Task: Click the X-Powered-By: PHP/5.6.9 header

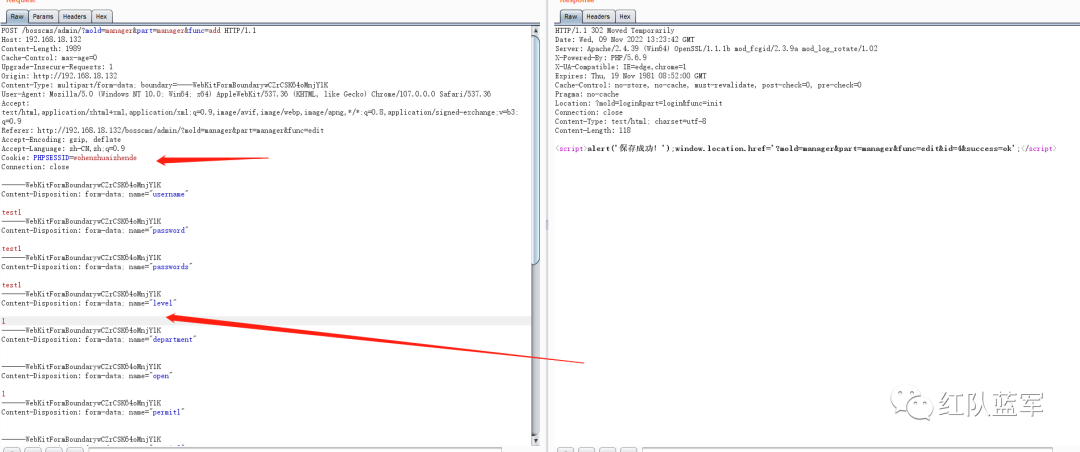Action: pos(603,58)
